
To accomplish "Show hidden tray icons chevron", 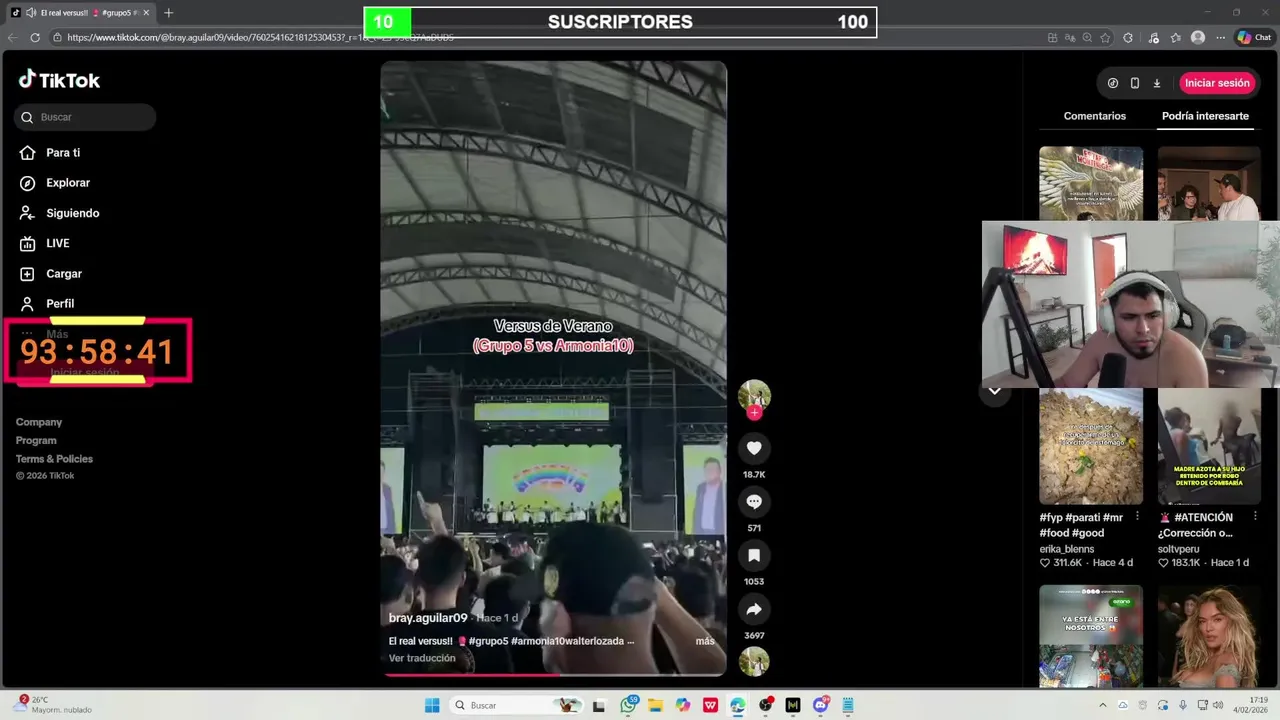I will click(1103, 705).
